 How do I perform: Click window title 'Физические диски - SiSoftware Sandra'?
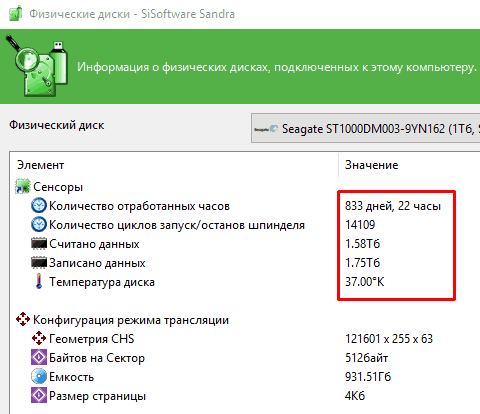tap(132, 14)
